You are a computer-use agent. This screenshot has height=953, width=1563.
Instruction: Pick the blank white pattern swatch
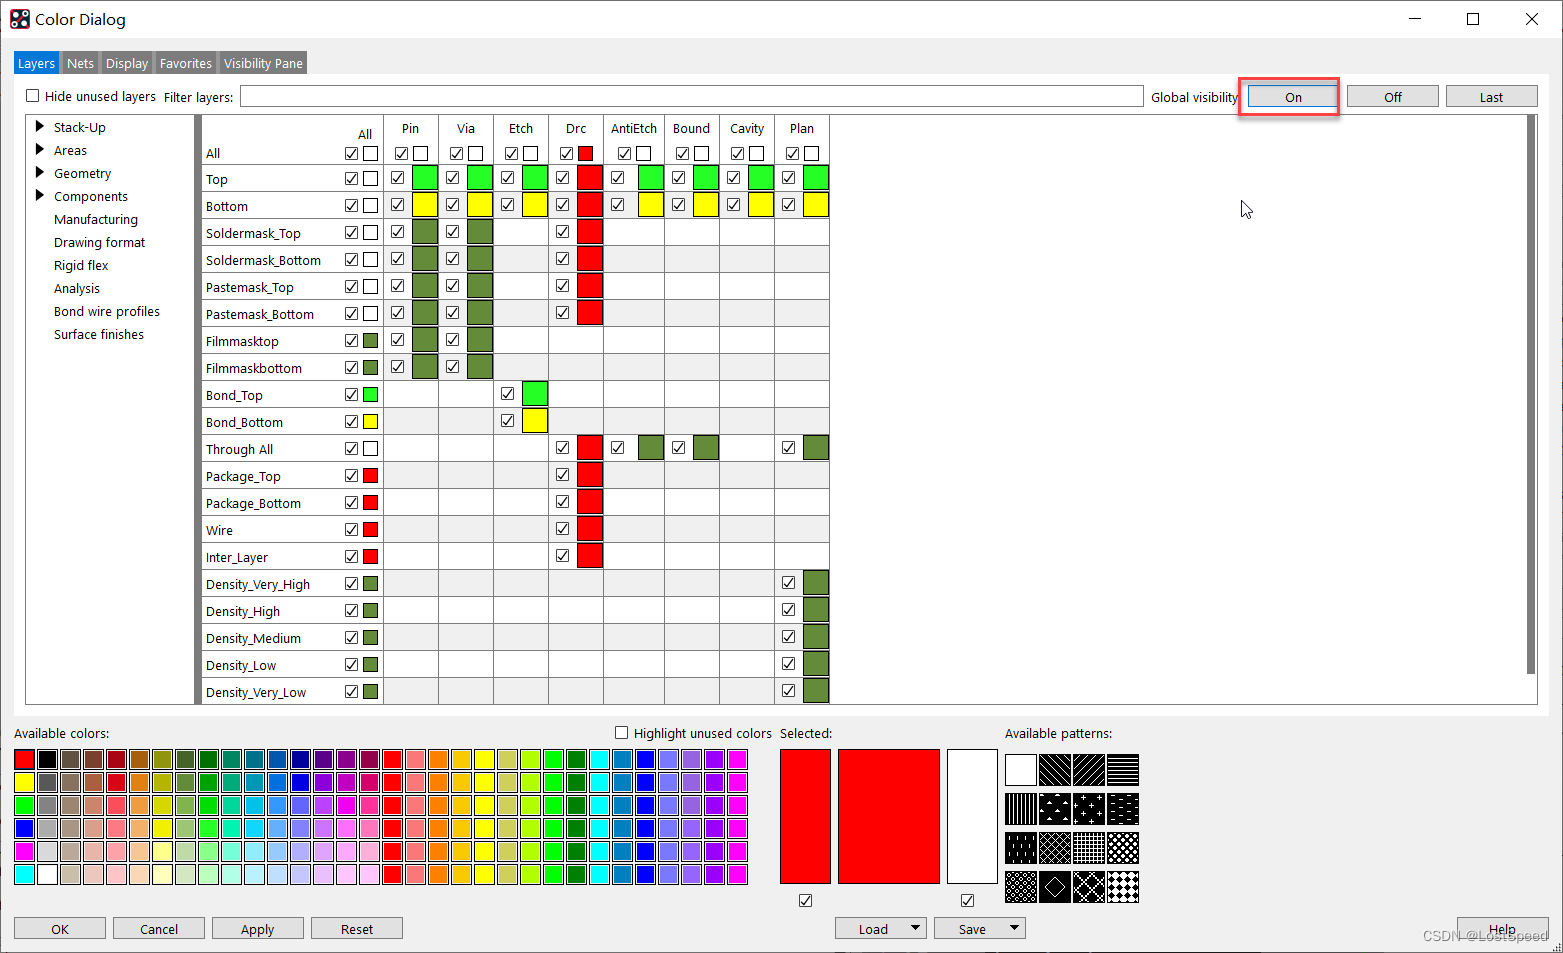(1021, 770)
